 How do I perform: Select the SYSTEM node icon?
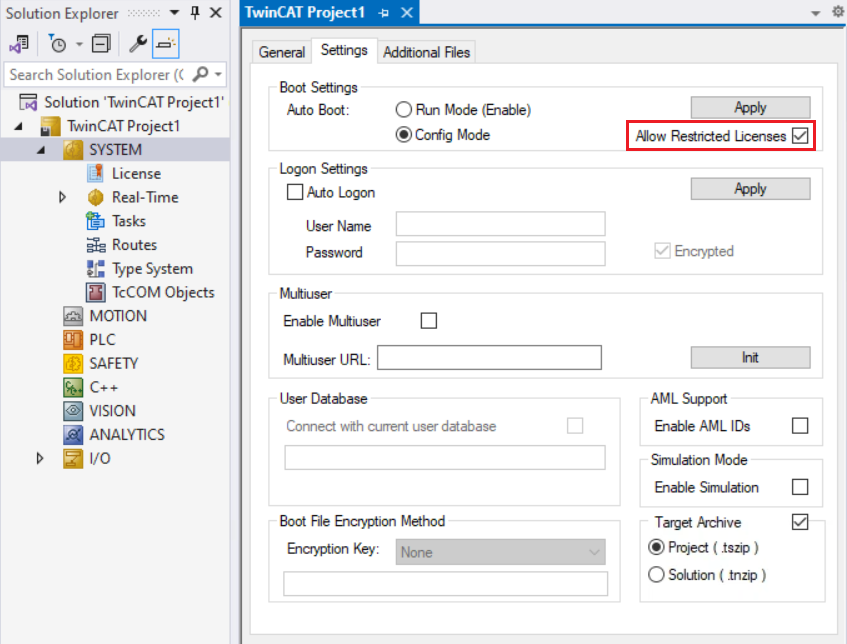pos(73,150)
